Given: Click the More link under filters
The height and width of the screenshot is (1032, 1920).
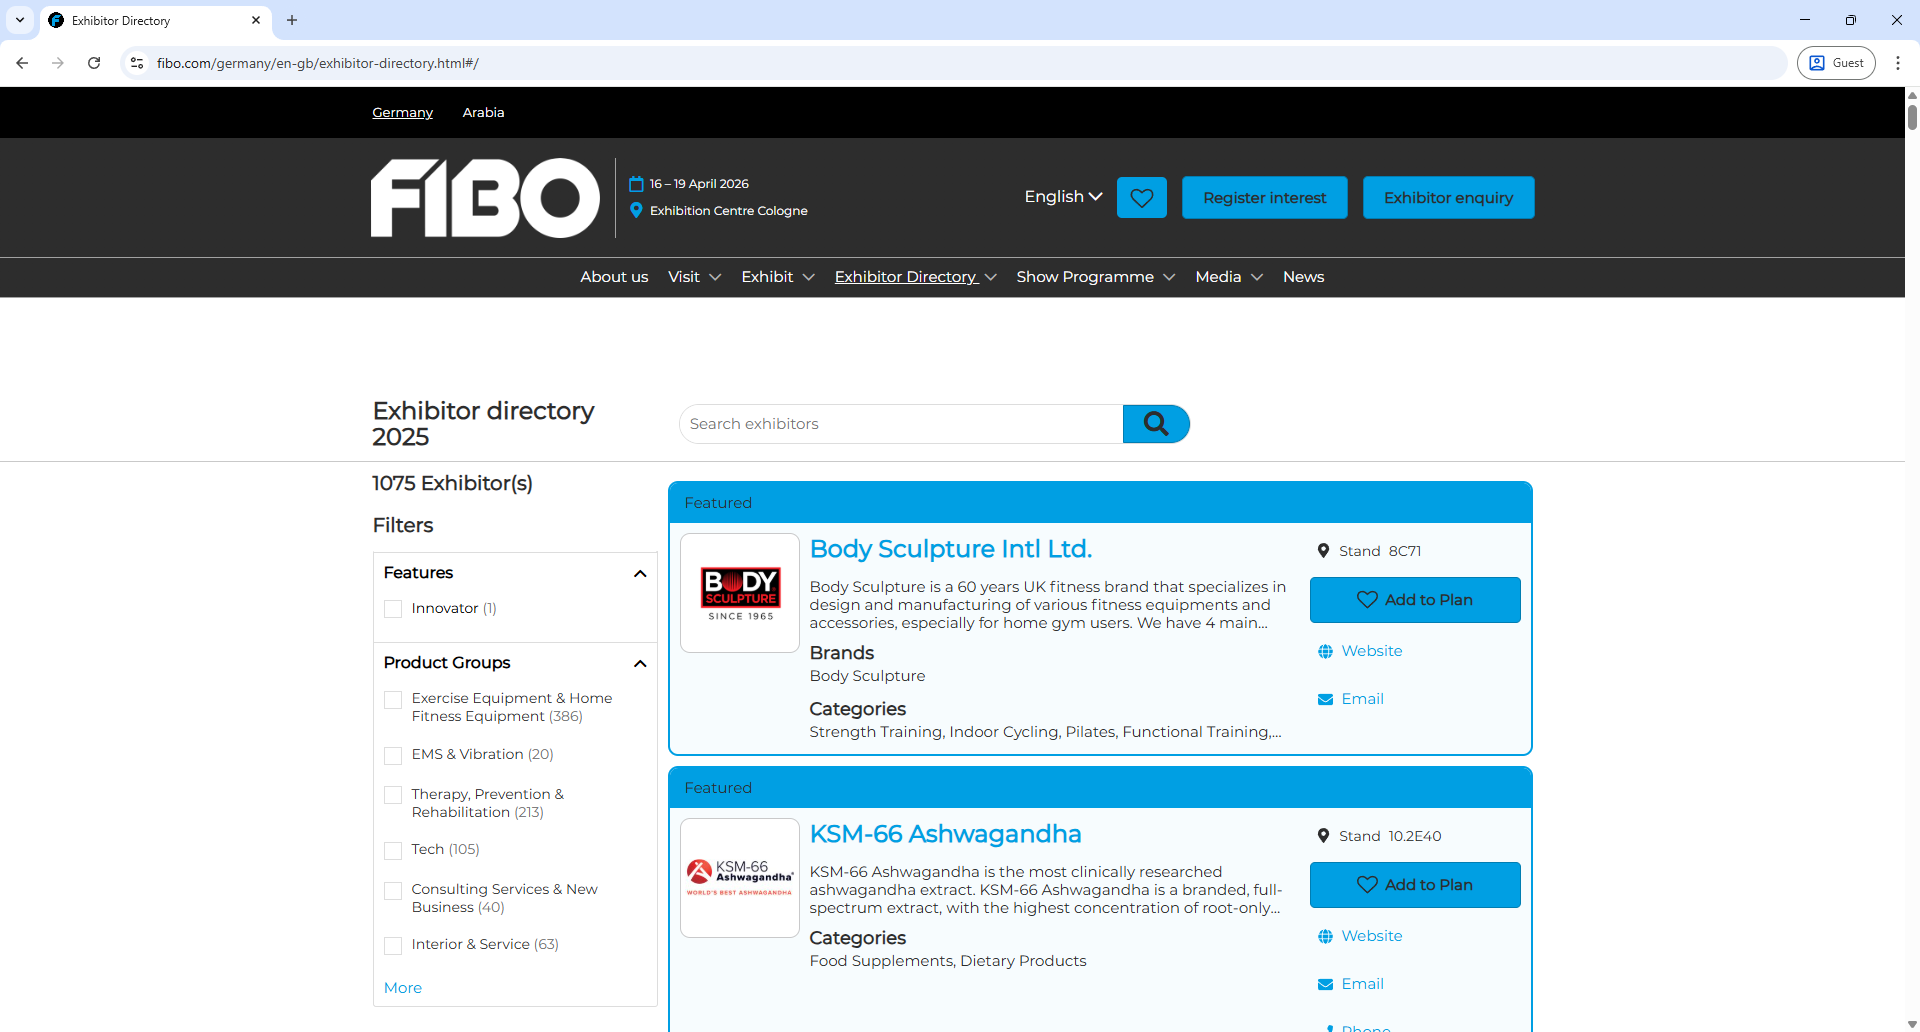Looking at the screenshot, I should (402, 987).
